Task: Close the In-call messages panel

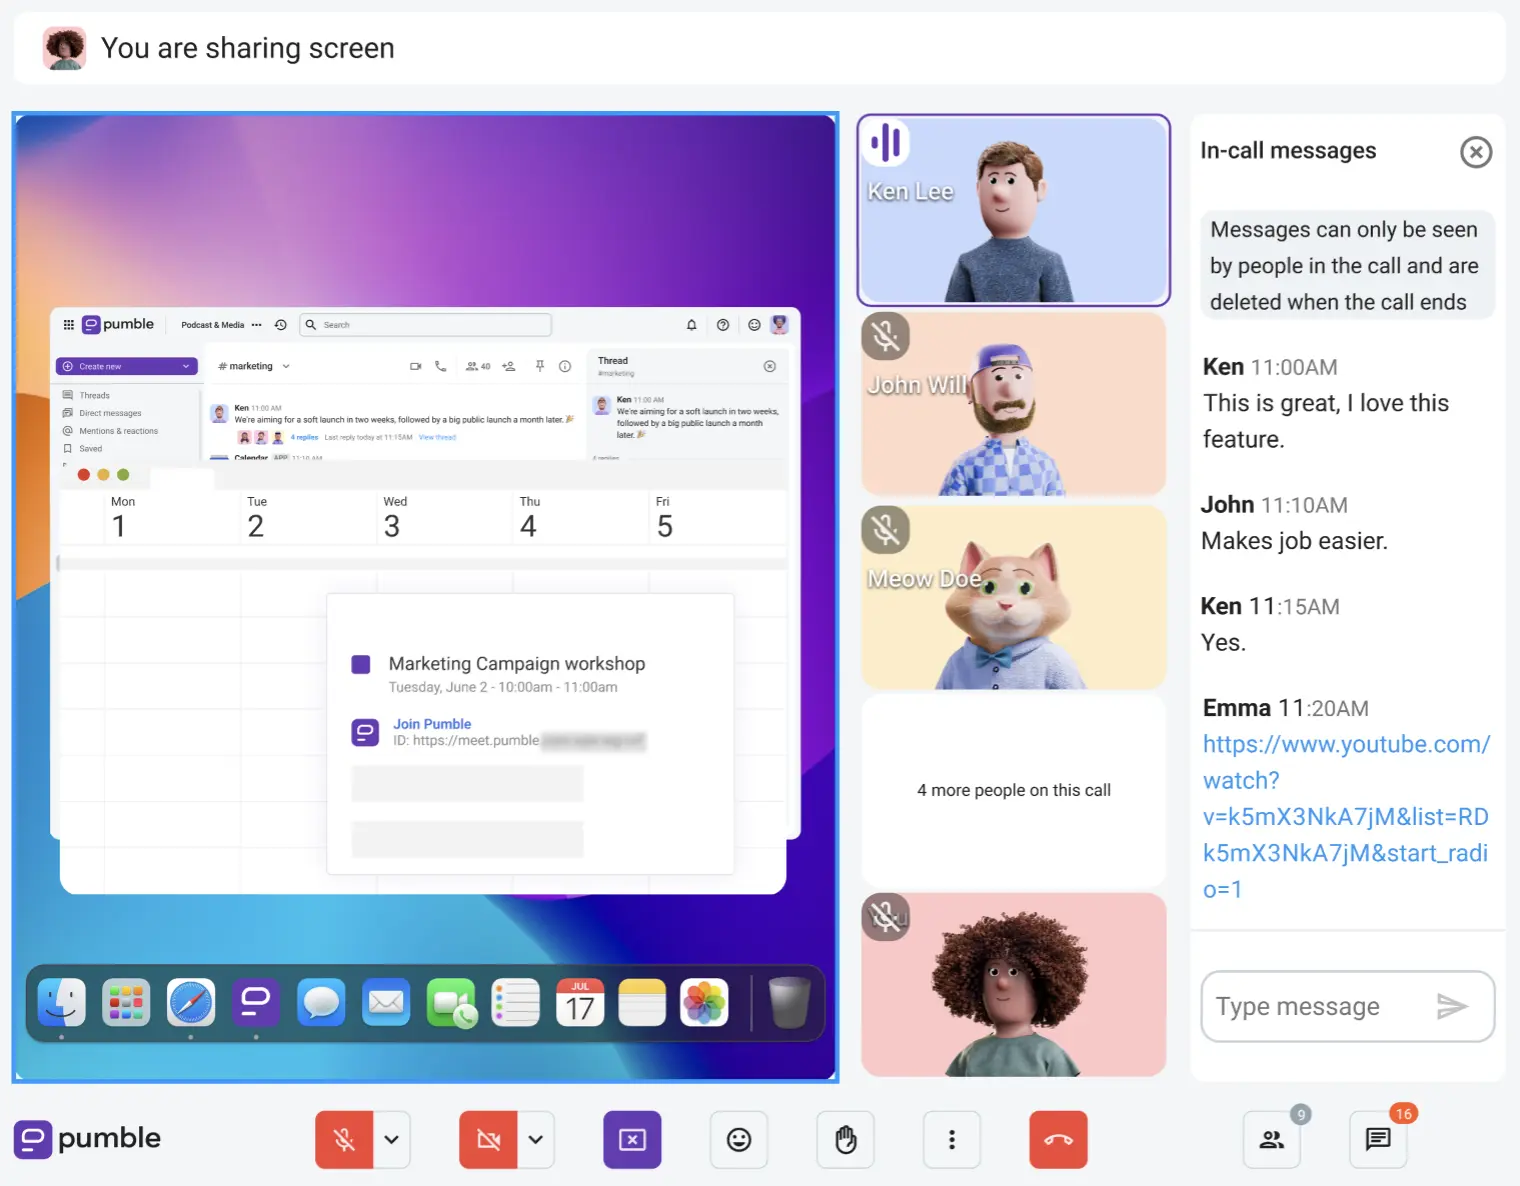Action: pos(1476,152)
